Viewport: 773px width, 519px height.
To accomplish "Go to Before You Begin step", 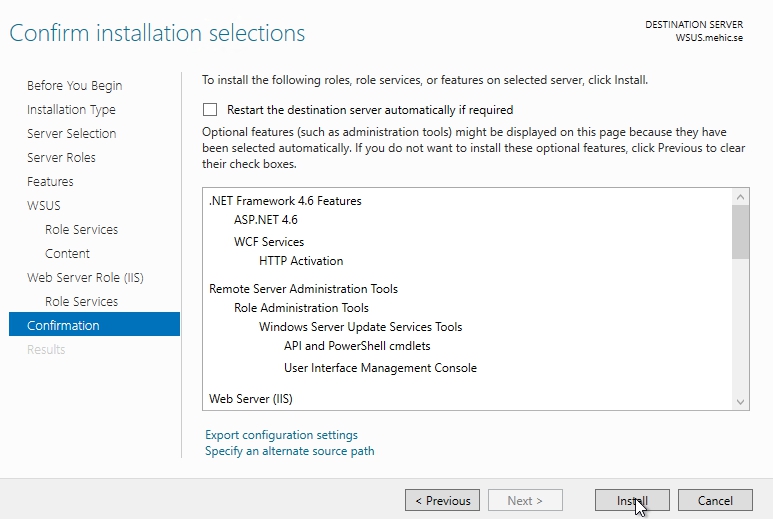I will pyautogui.click(x=74, y=86).
